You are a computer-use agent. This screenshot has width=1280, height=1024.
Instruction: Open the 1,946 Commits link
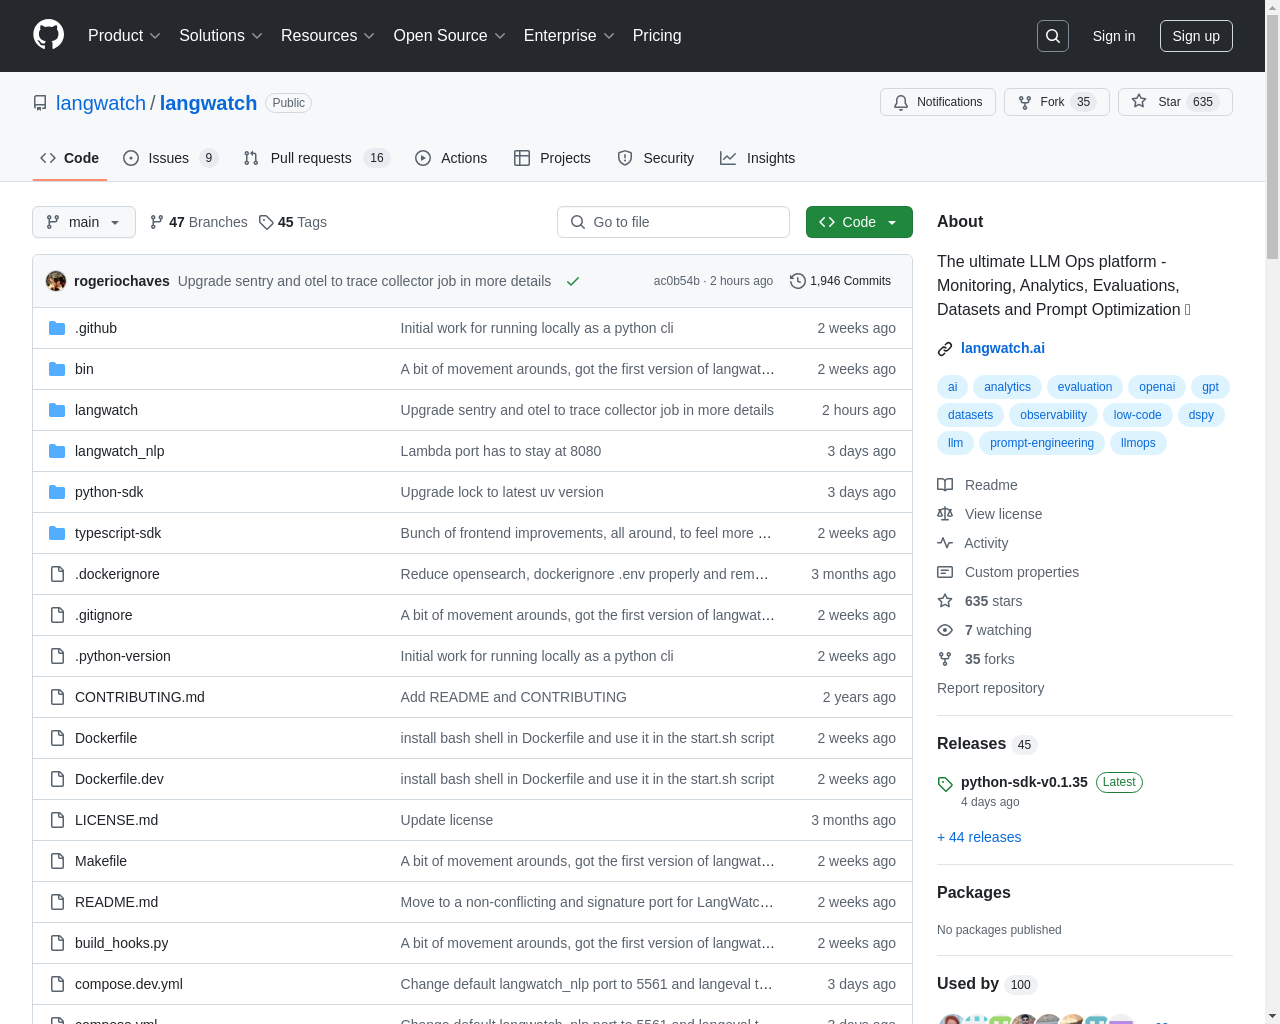tap(840, 281)
